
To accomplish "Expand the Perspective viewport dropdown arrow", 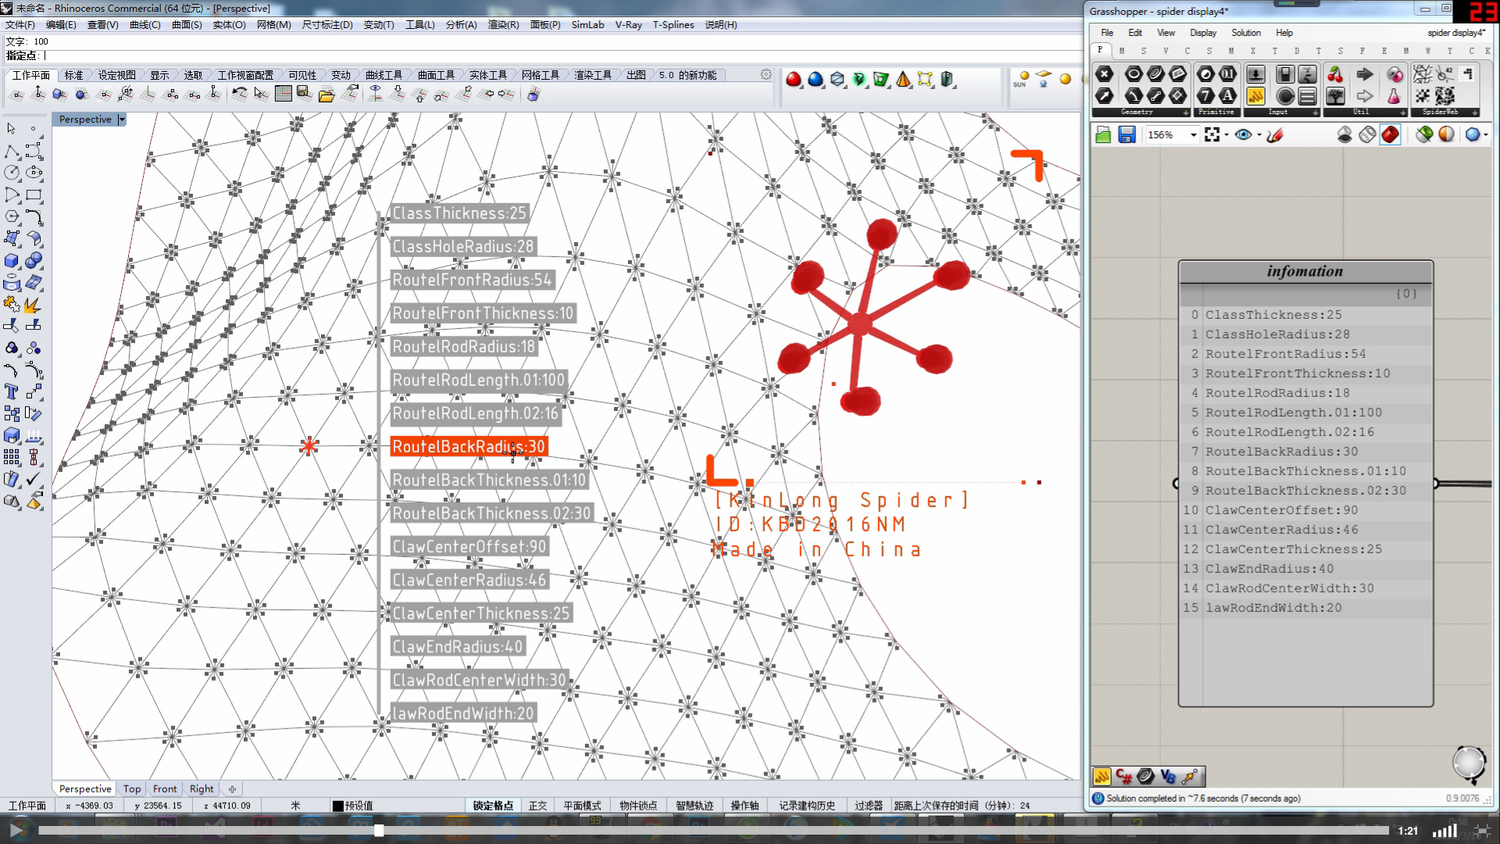I will coord(122,119).
